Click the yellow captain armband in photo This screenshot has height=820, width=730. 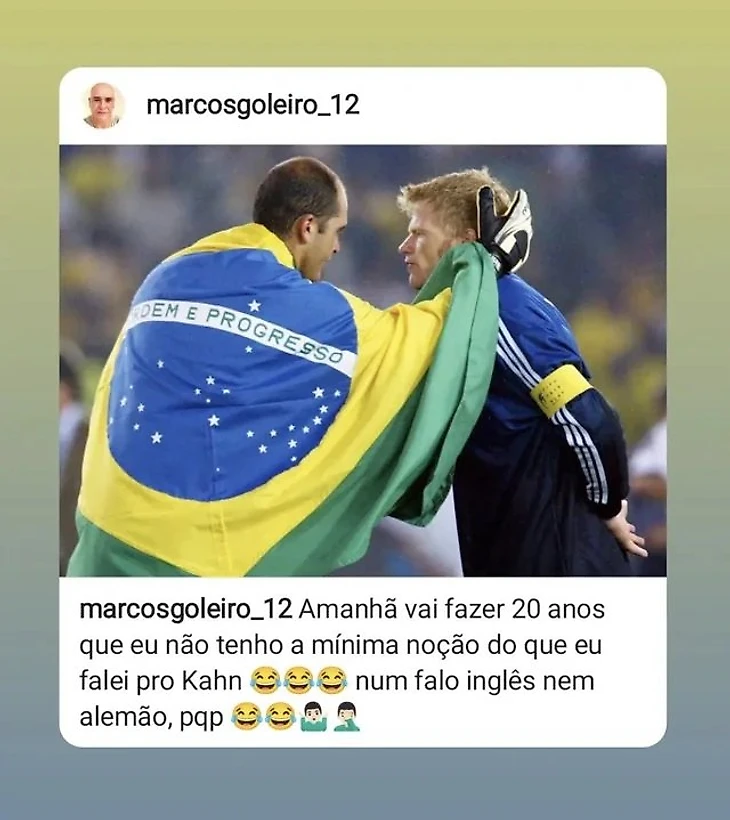point(560,390)
